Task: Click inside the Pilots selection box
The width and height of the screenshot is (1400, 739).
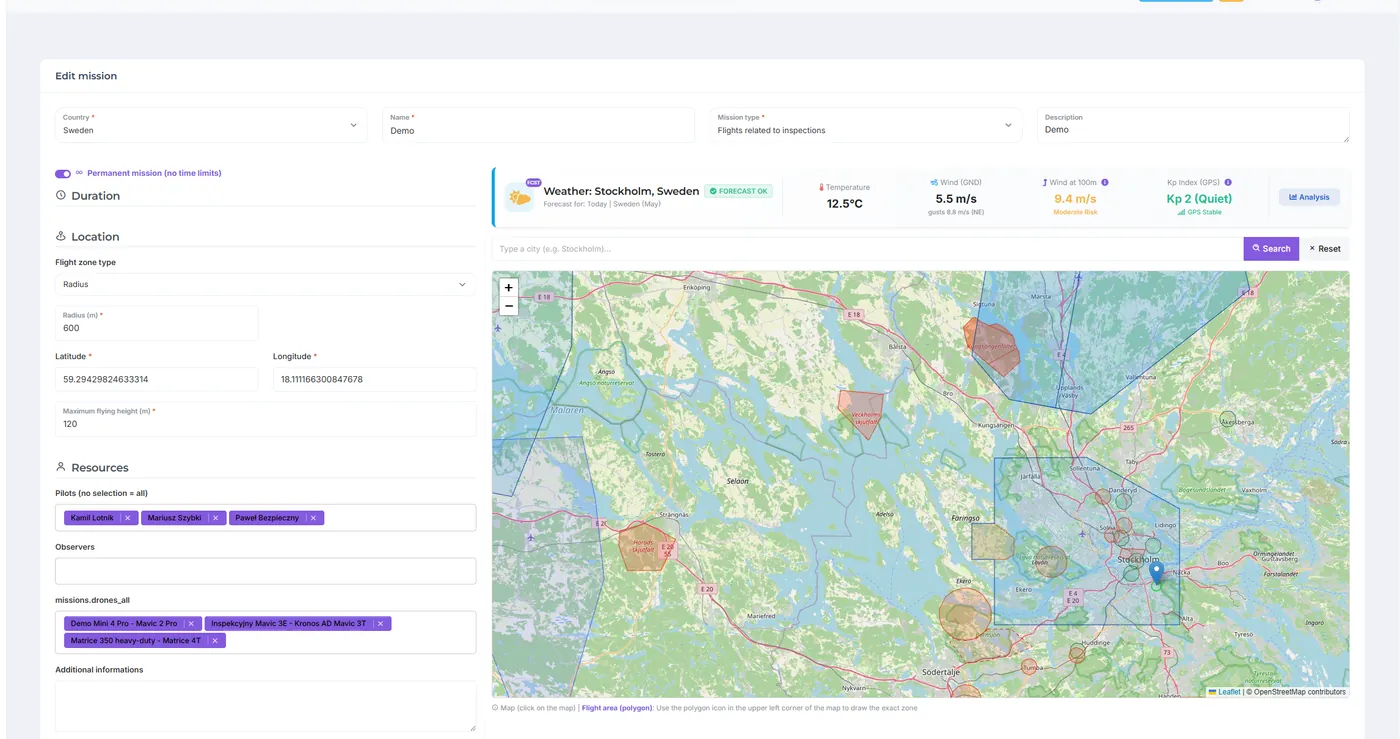Action: pos(265,518)
